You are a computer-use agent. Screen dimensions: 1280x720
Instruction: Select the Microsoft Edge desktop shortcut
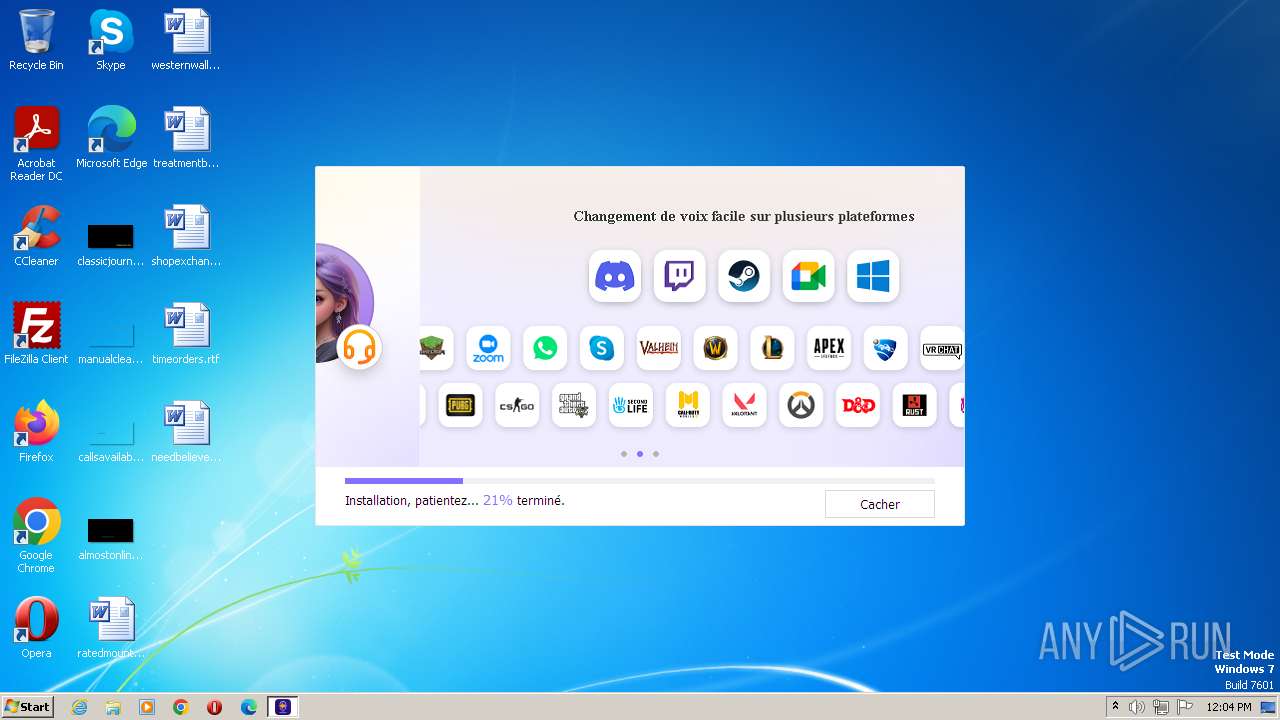[111, 138]
